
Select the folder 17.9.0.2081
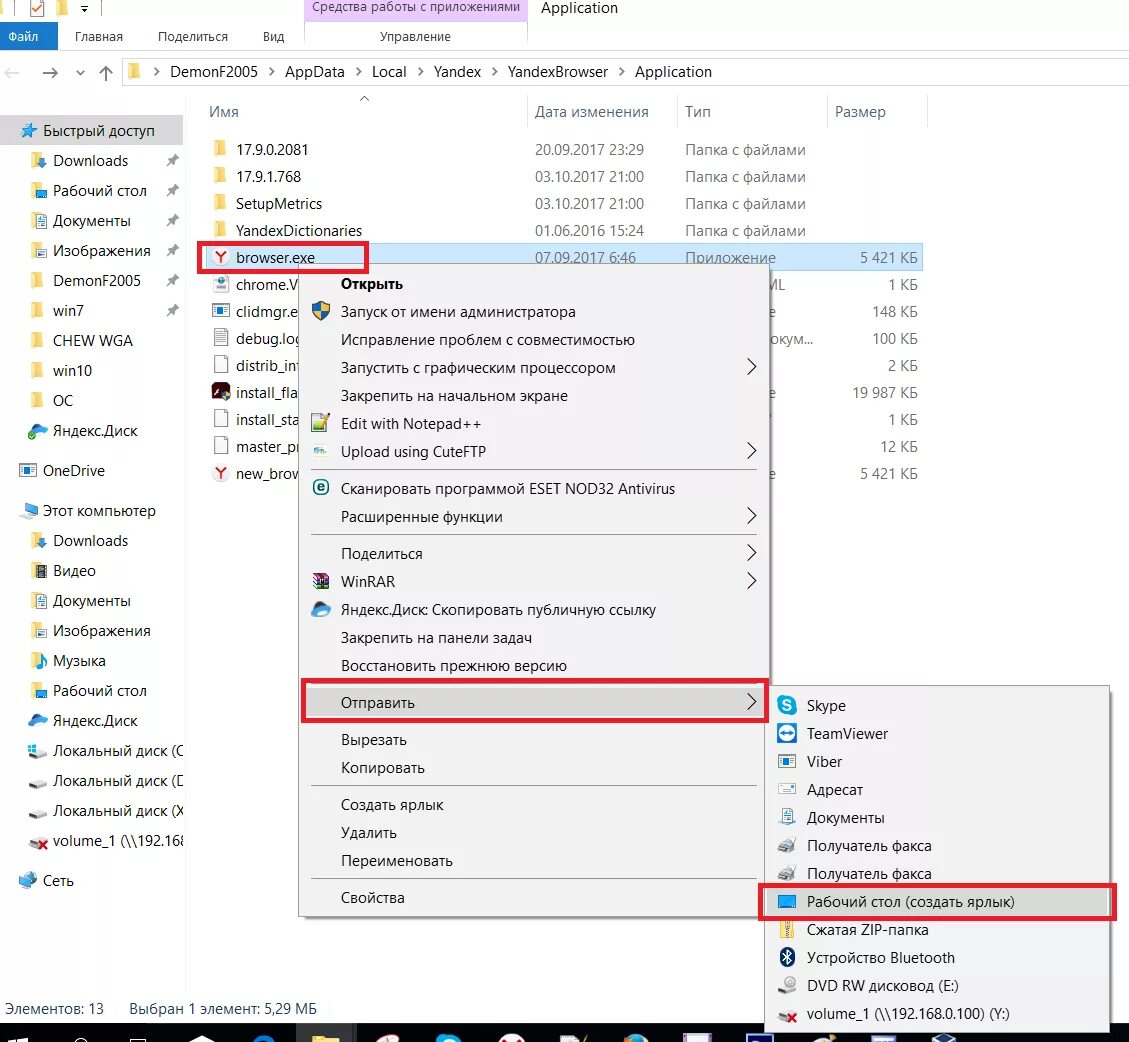272,150
